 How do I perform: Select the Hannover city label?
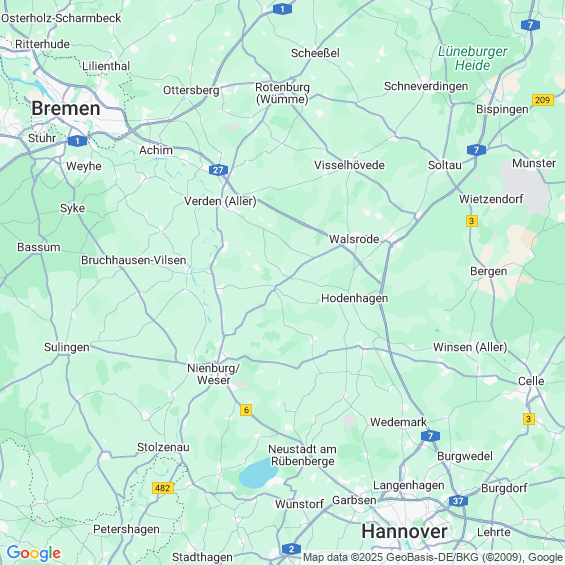[x=404, y=531]
